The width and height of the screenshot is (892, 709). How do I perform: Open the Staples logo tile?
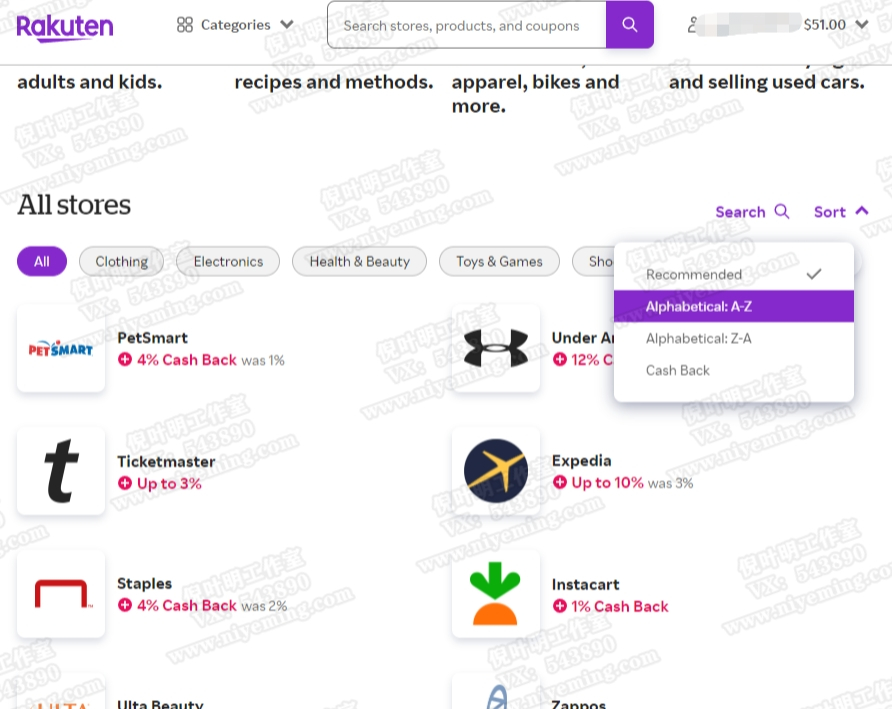tap(61, 594)
